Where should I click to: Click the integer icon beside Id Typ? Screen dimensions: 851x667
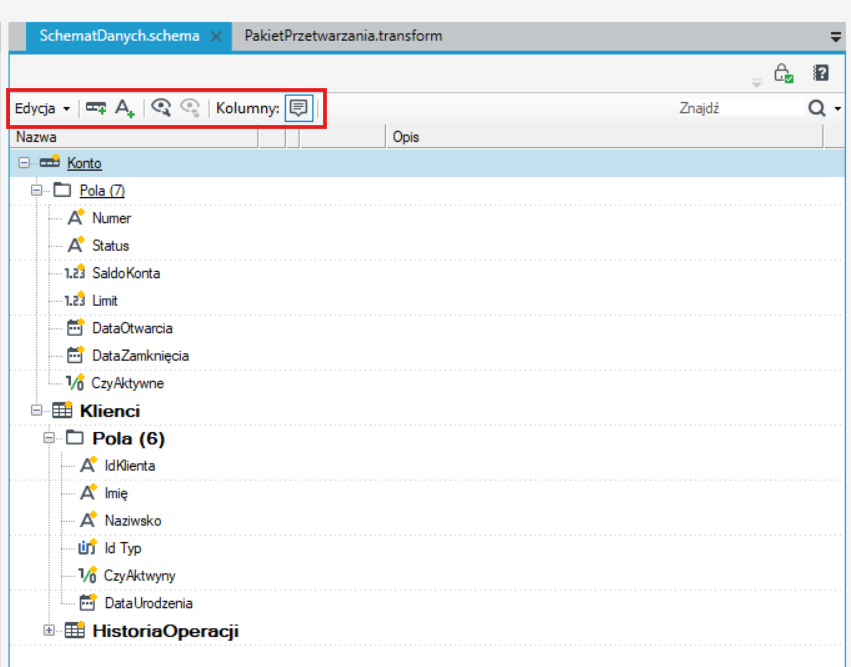(x=87, y=548)
